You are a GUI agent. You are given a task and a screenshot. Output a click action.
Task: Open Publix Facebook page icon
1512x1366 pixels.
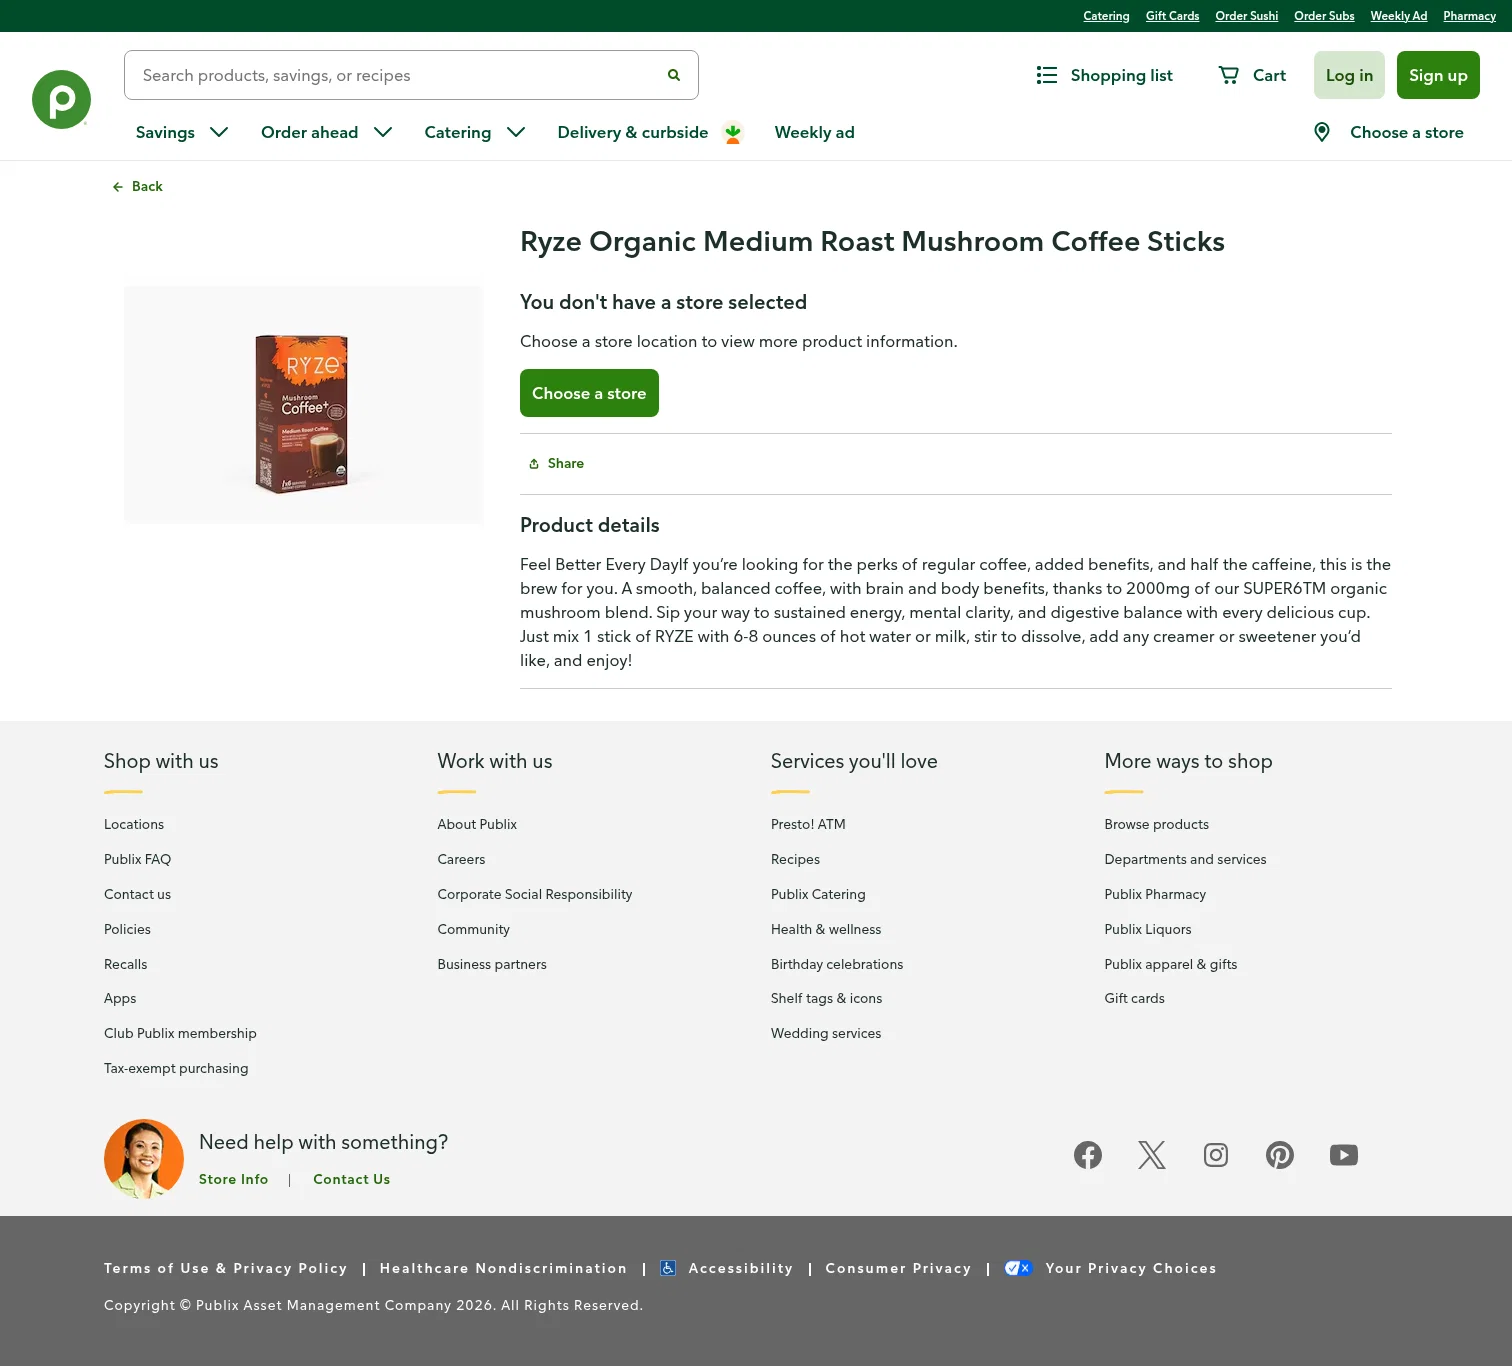click(1088, 1155)
